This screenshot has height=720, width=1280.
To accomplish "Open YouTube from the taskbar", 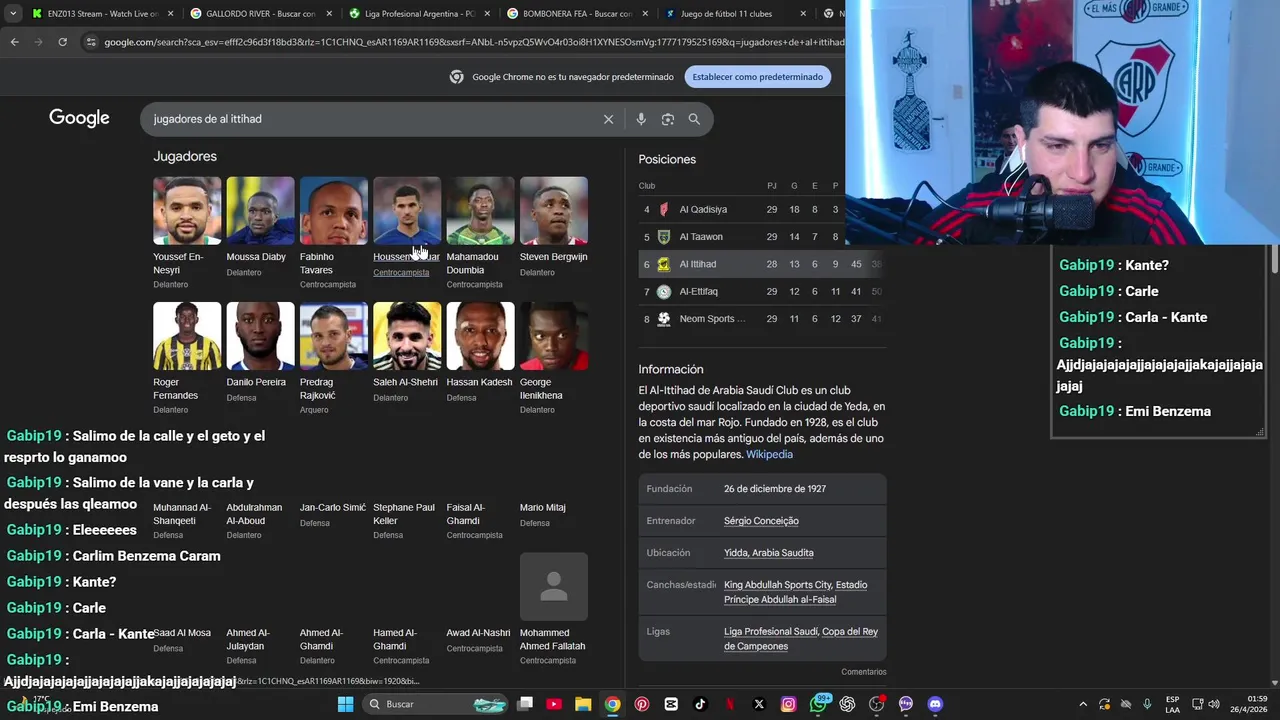I will (x=554, y=704).
